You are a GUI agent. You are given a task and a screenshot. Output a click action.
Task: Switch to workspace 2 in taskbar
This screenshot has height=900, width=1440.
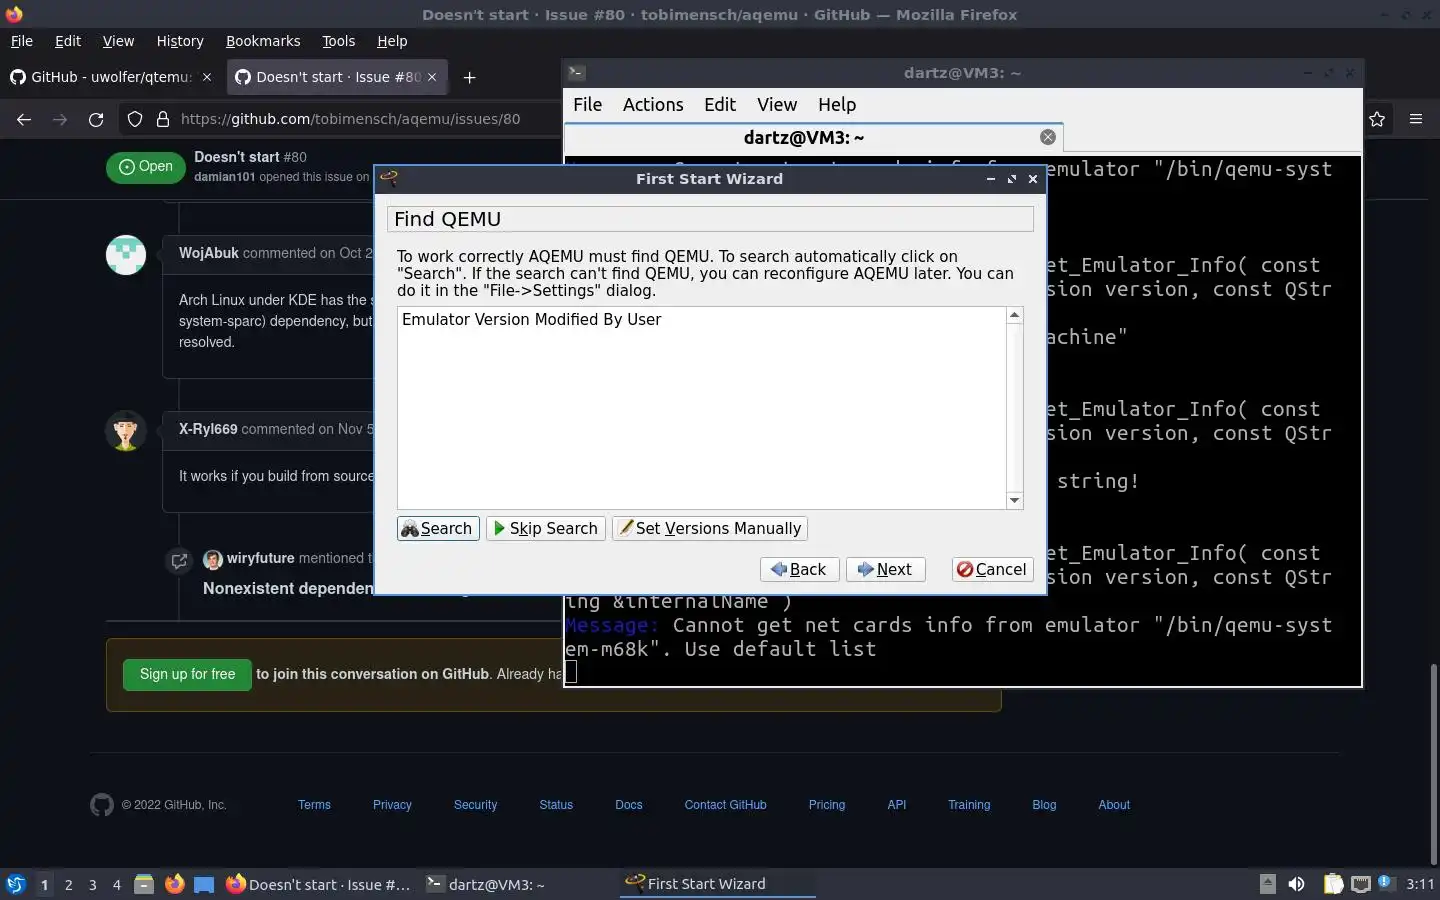(68, 884)
